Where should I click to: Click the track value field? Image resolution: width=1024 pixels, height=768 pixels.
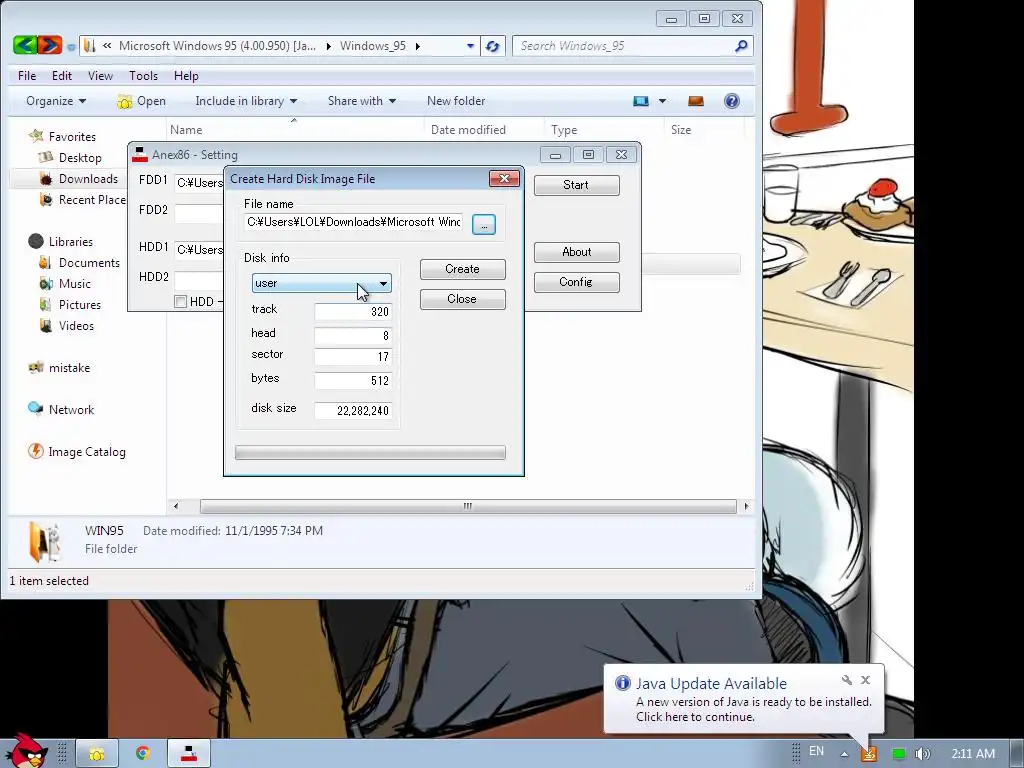[353, 312]
